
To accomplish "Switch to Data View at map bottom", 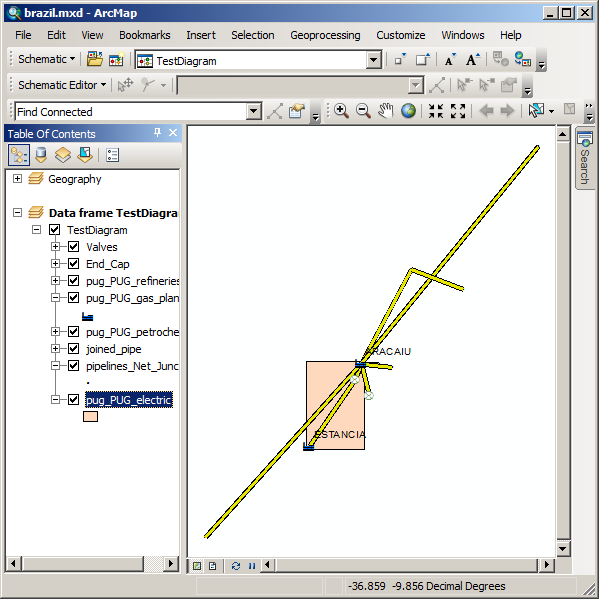I will 197,566.
